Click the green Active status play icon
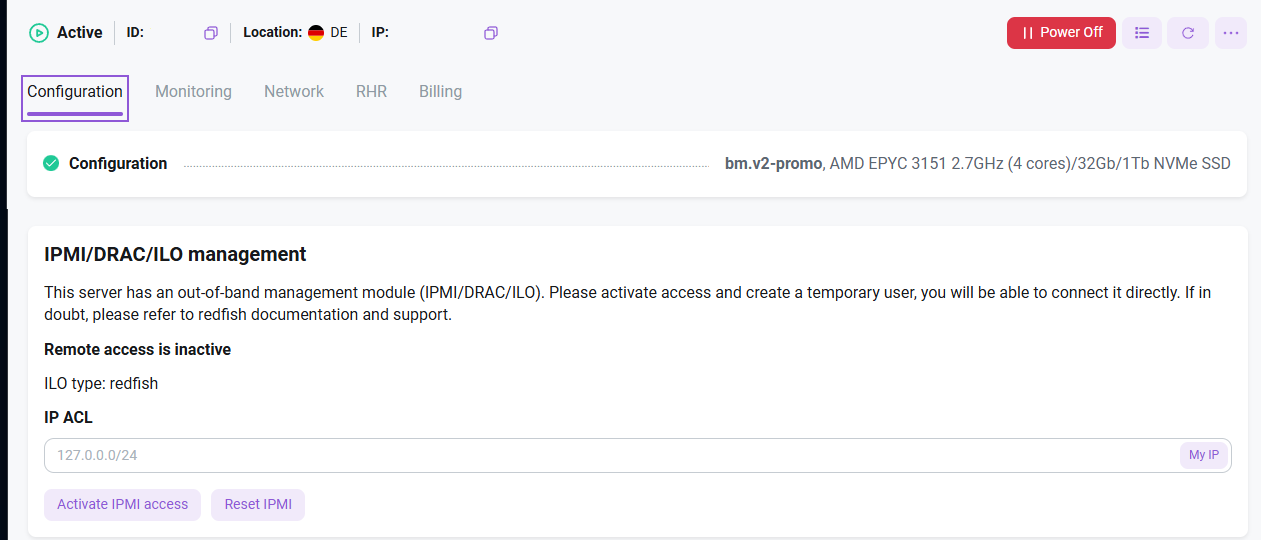Image resolution: width=1261 pixels, height=540 pixels. [39, 33]
